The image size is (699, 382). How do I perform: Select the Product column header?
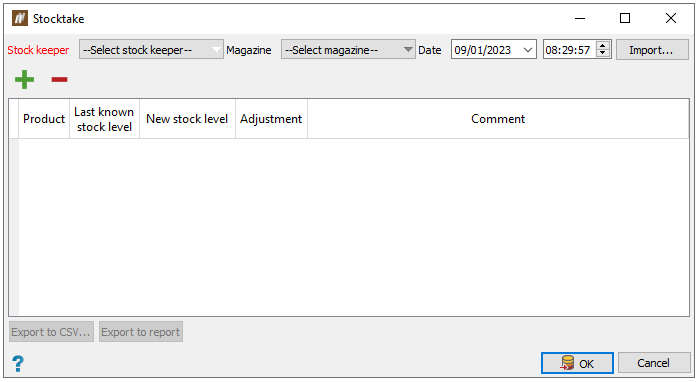(44, 119)
